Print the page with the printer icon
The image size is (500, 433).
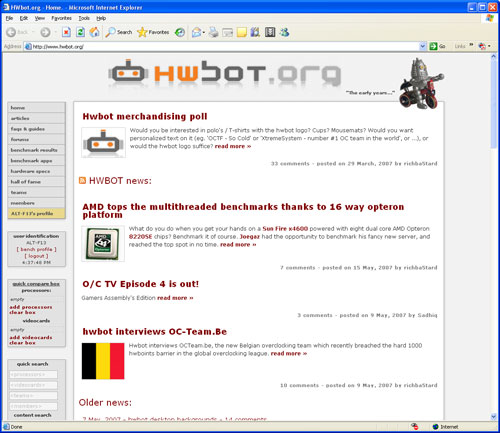coord(214,32)
